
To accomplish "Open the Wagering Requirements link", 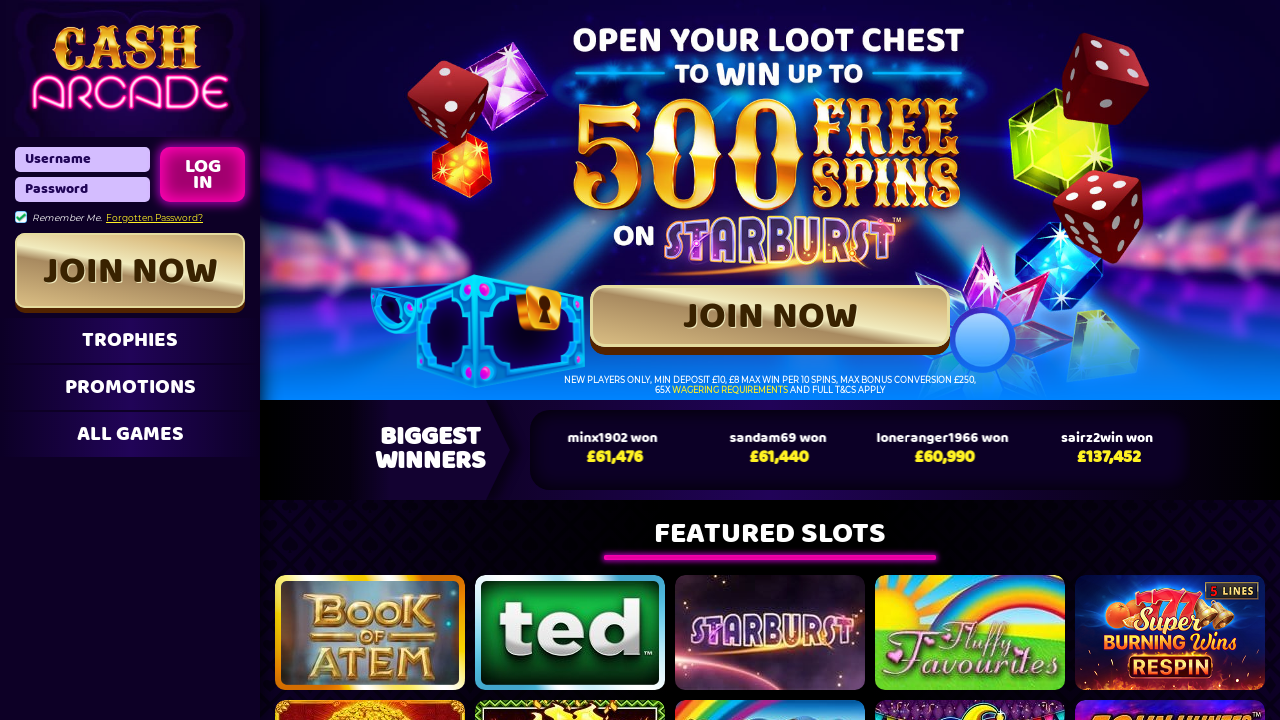I will tap(730, 390).
